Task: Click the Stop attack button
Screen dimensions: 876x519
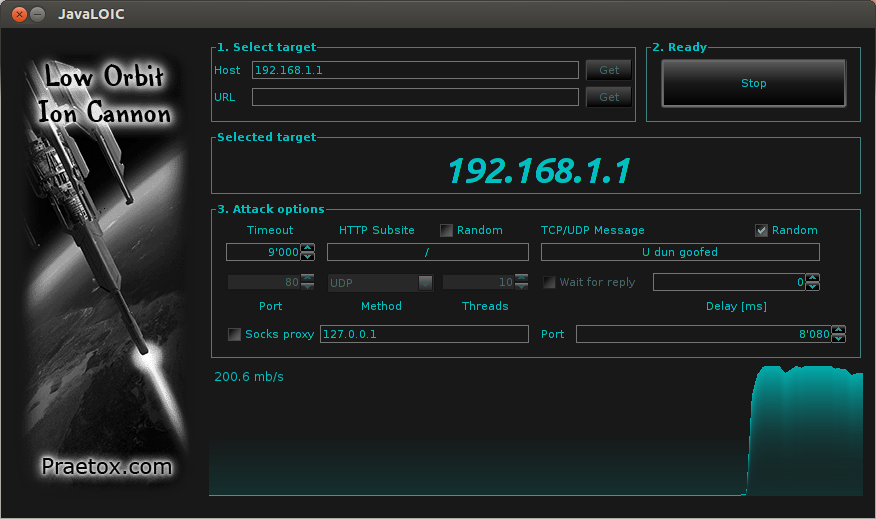Action: point(753,83)
